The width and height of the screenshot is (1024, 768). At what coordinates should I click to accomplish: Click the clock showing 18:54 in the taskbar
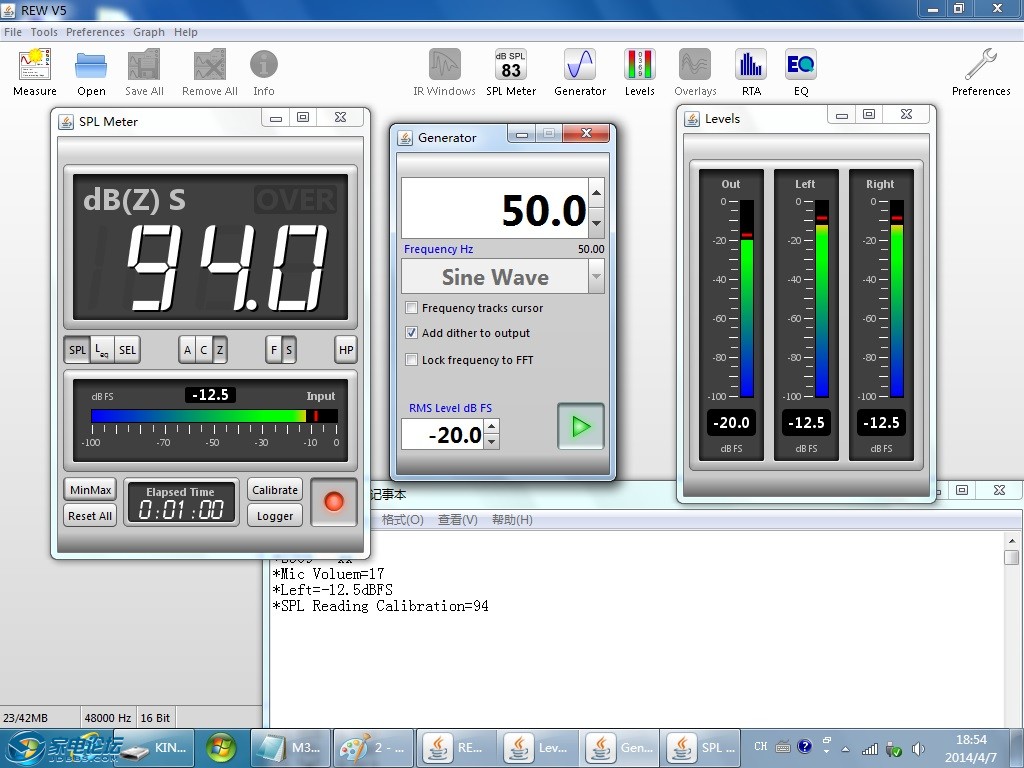pyautogui.click(x=971, y=740)
